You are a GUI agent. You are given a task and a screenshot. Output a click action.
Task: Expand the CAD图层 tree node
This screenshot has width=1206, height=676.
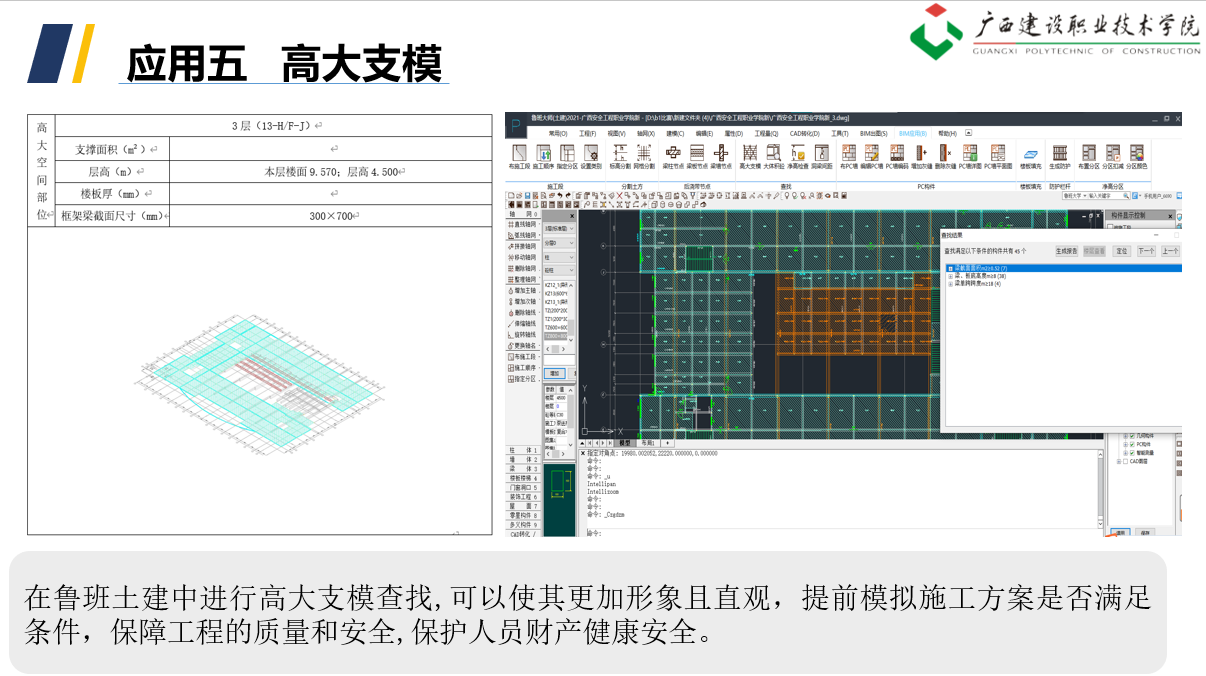1118,461
